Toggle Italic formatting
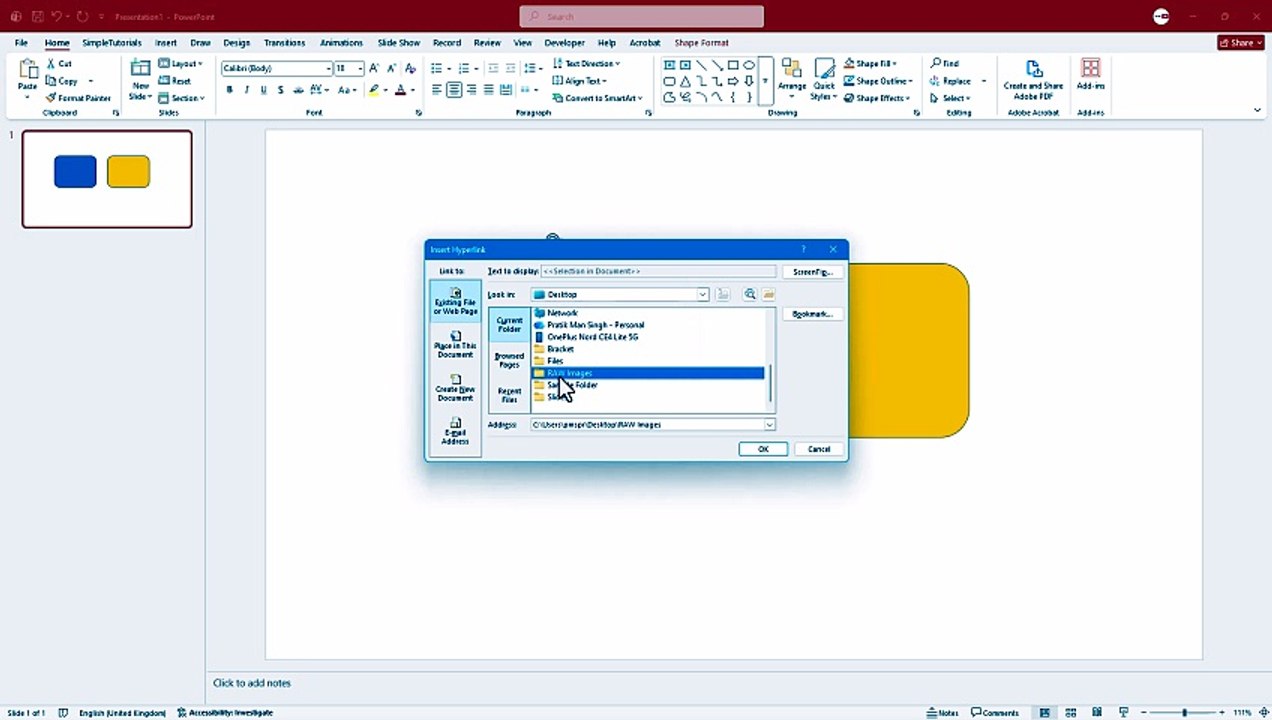Viewport: 1272px width, 720px height. click(x=247, y=90)
